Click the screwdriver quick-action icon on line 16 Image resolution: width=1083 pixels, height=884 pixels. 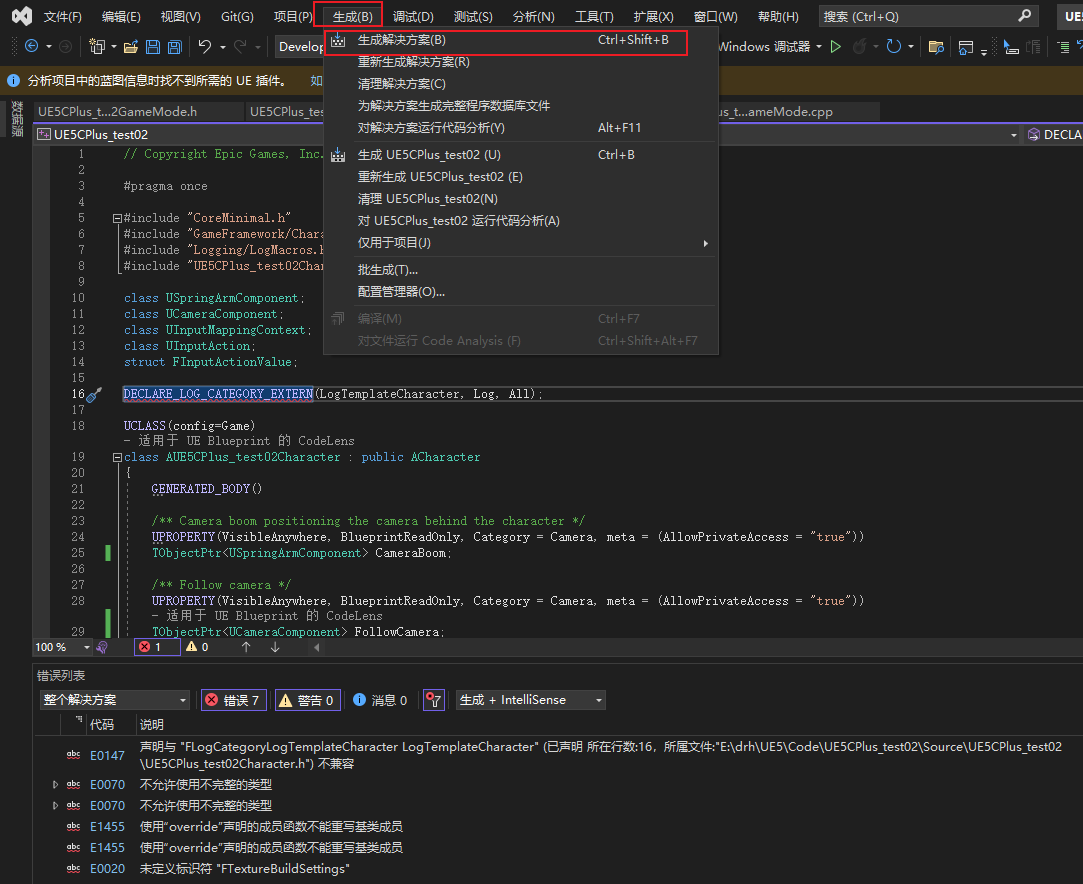pos(94,394)
